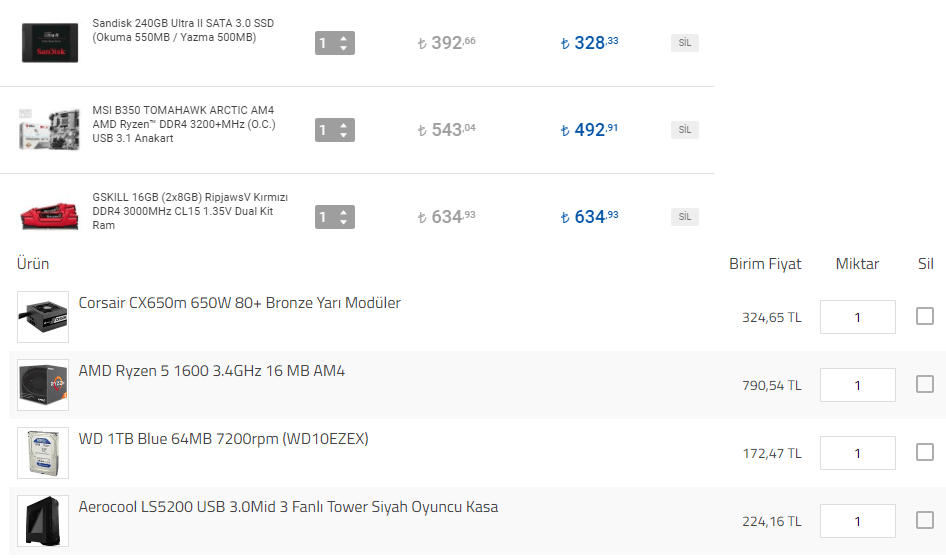
Task: Click the SİL button for GSKILL 16GB Ram
Action: [685, 217]
